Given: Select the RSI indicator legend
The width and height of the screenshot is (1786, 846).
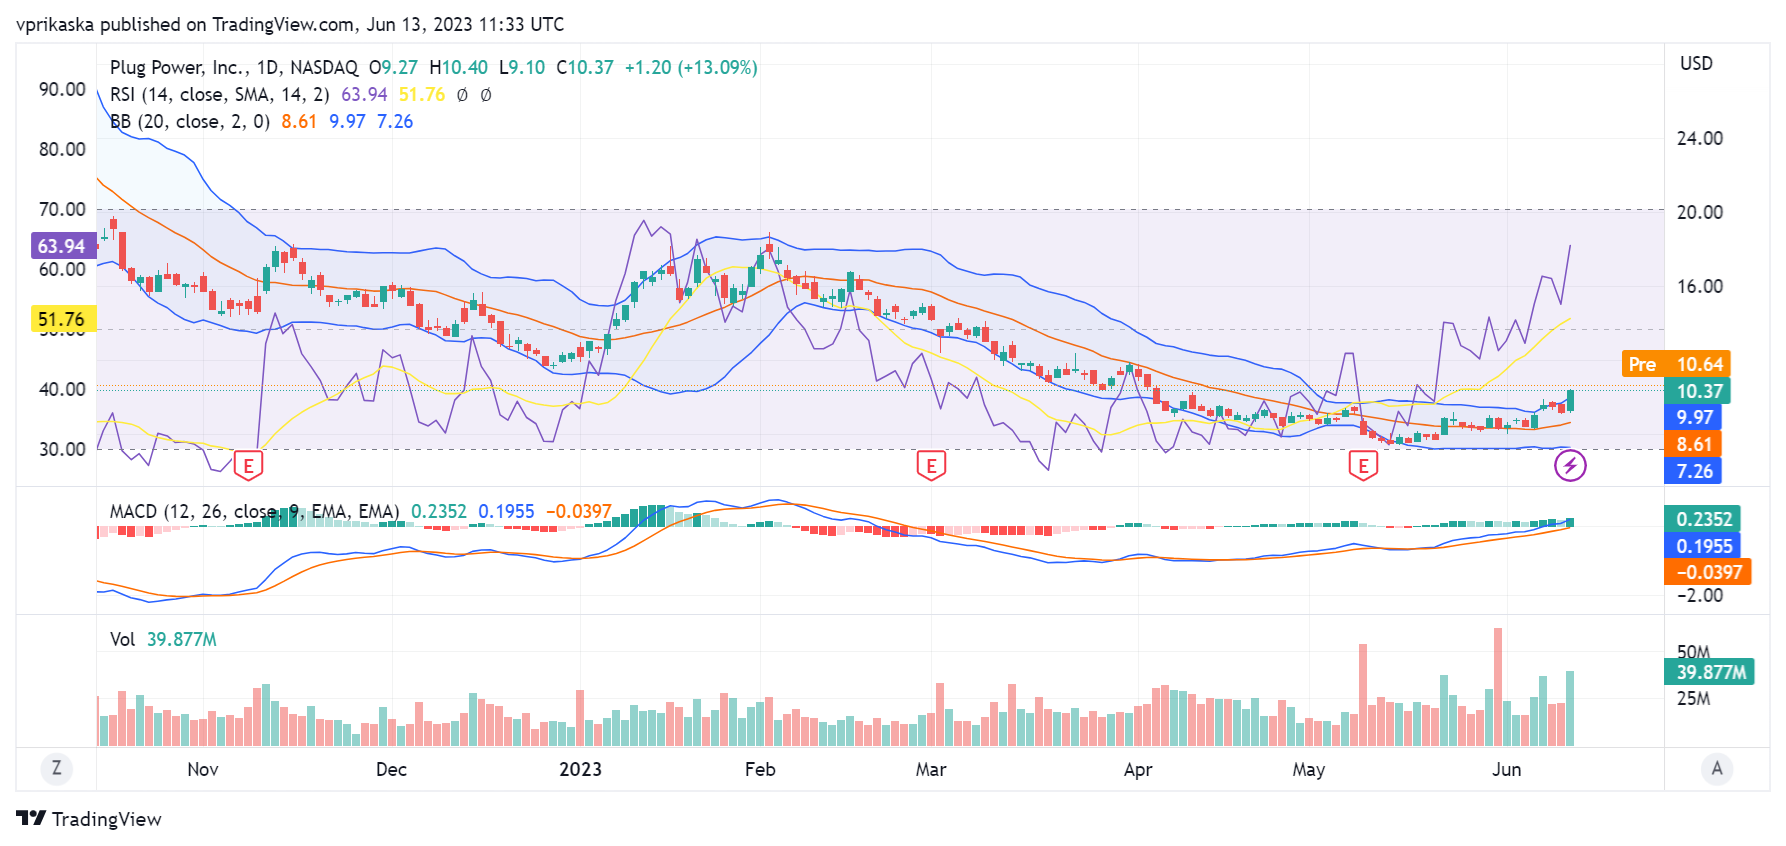Looking at the screenshot, I should coord(220,94).
